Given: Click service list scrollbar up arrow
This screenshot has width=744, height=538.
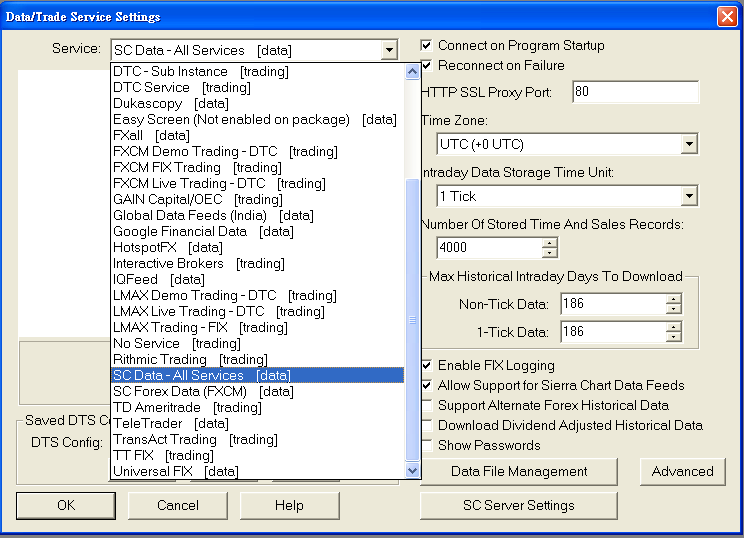Looking at the screenshot, I should click(412, 72).
